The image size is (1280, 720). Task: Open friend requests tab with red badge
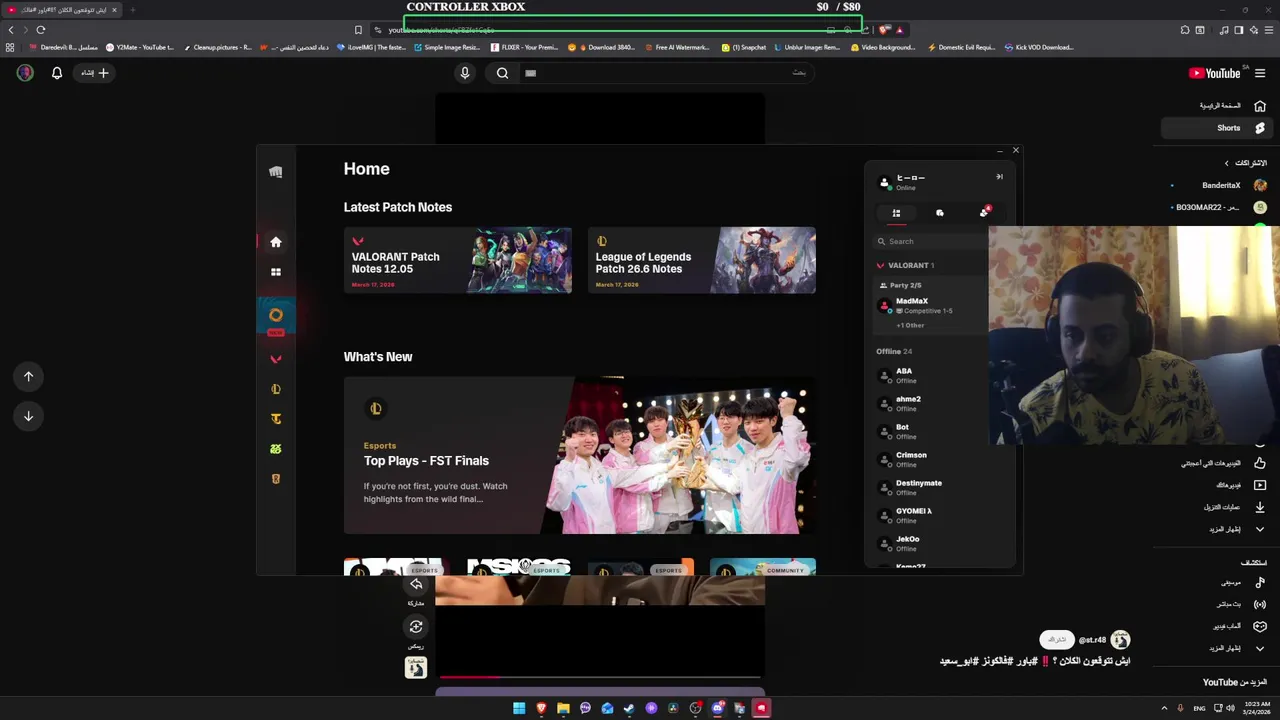click(984, 213)
